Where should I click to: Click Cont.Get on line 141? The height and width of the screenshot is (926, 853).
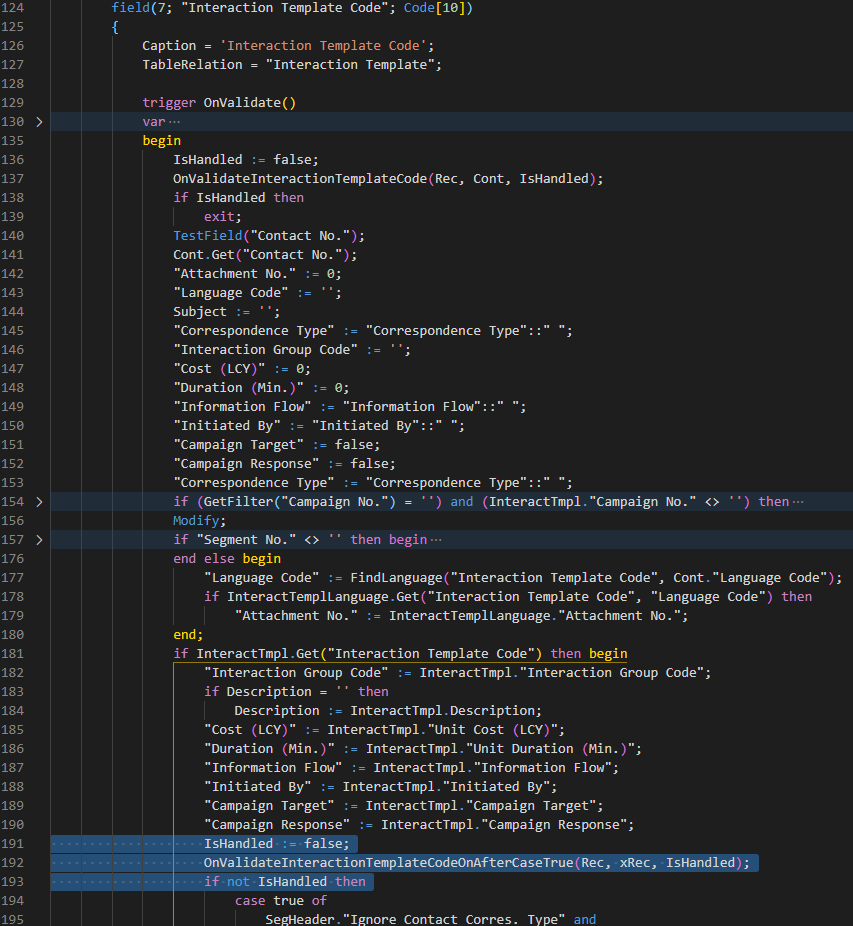click(204, 255)
